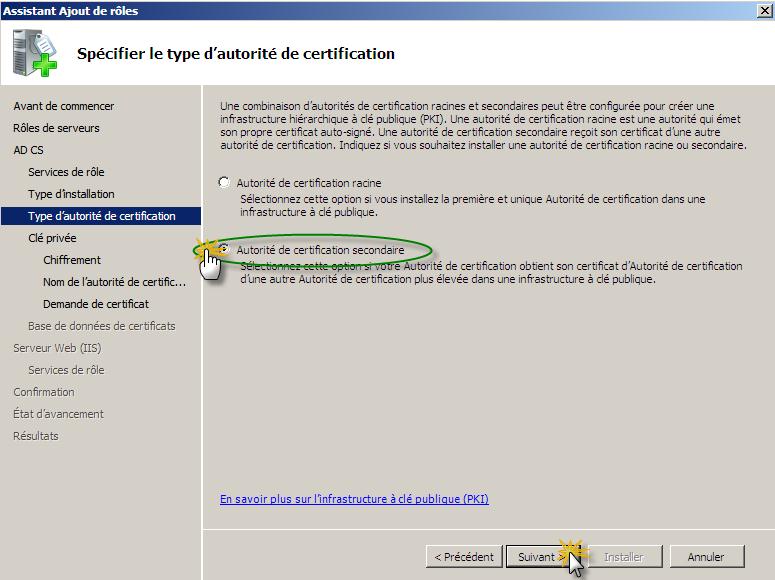The image size is (775, 580).
Task: Open the Demande de certificat step
Action: point(95,304)
